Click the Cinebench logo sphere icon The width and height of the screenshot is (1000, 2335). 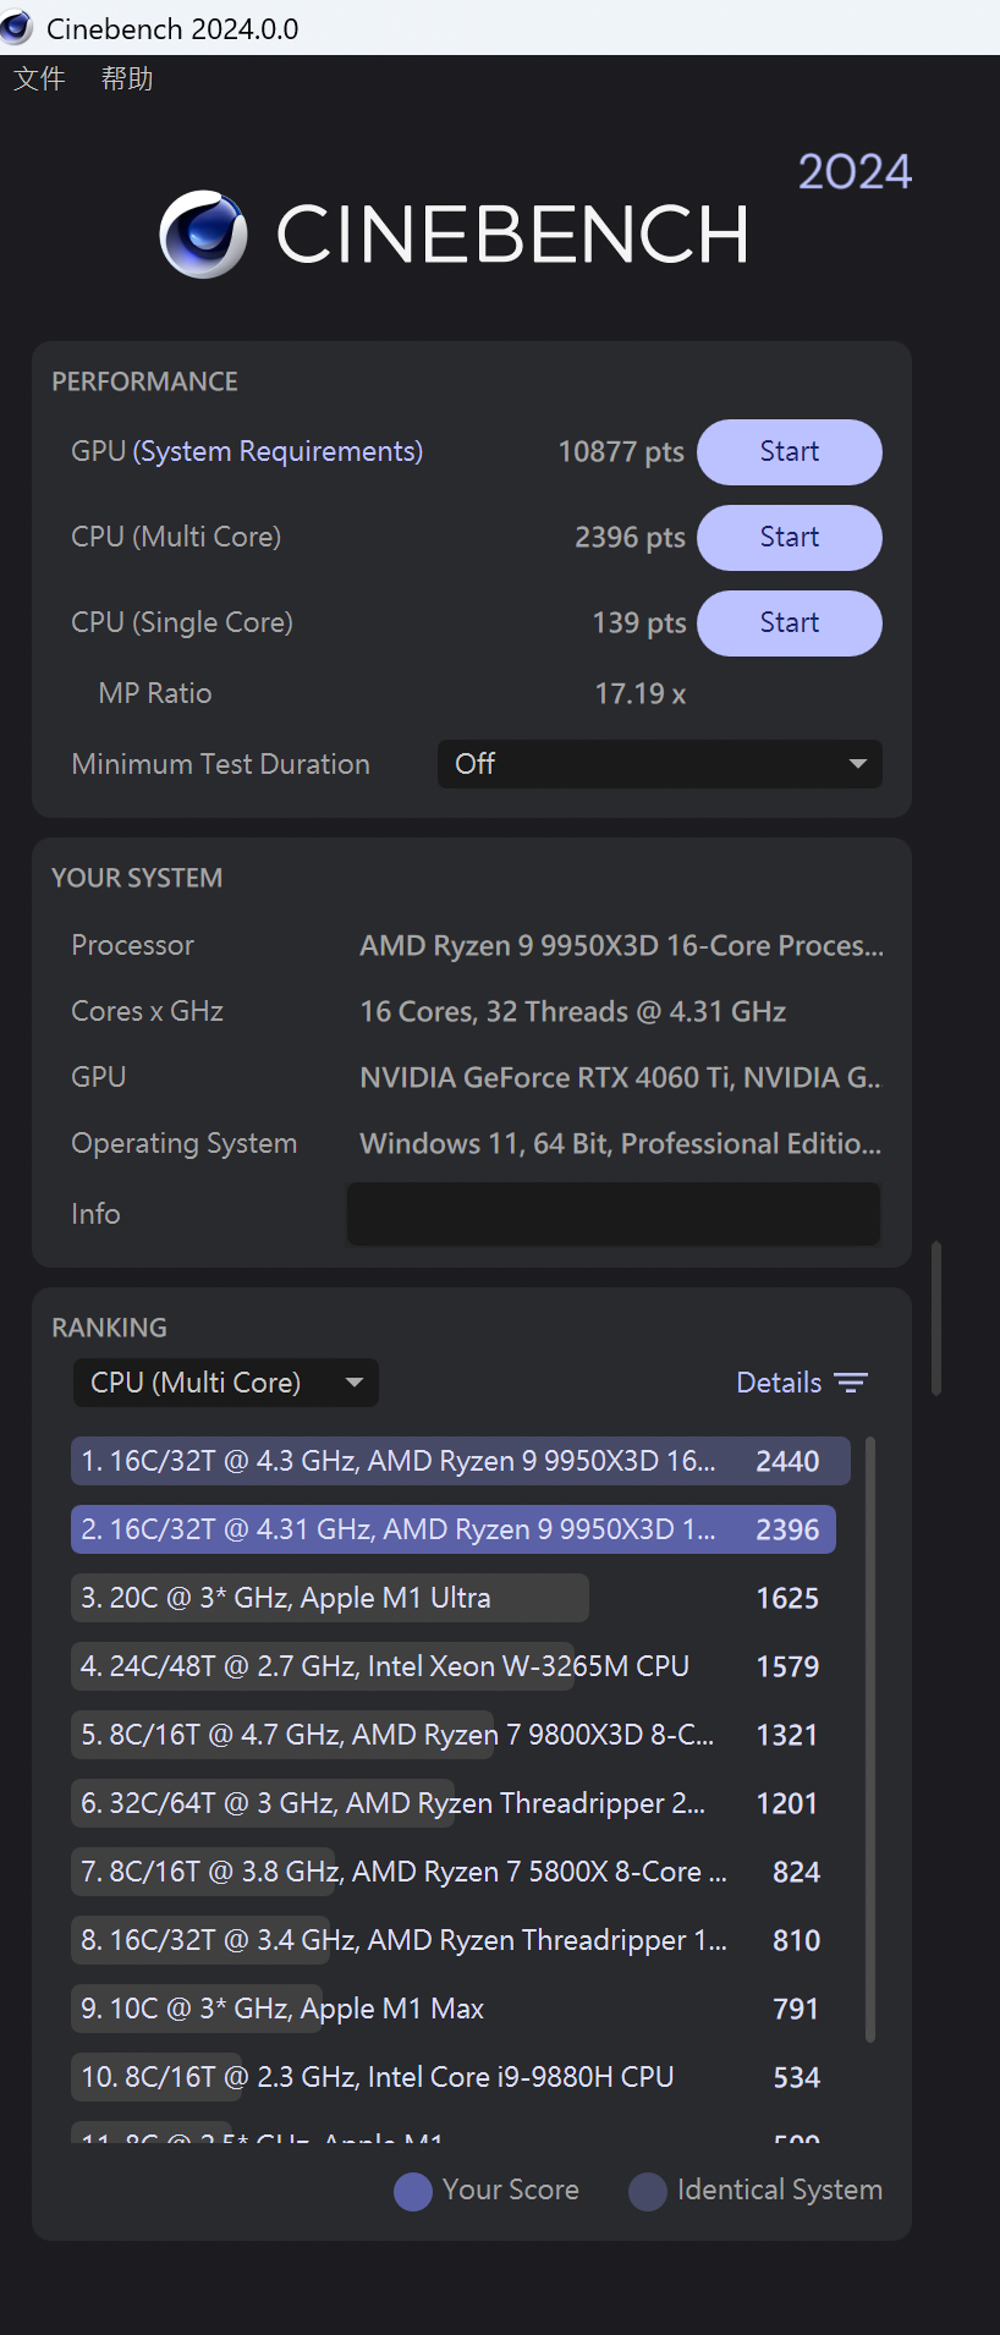click(203, 234)
